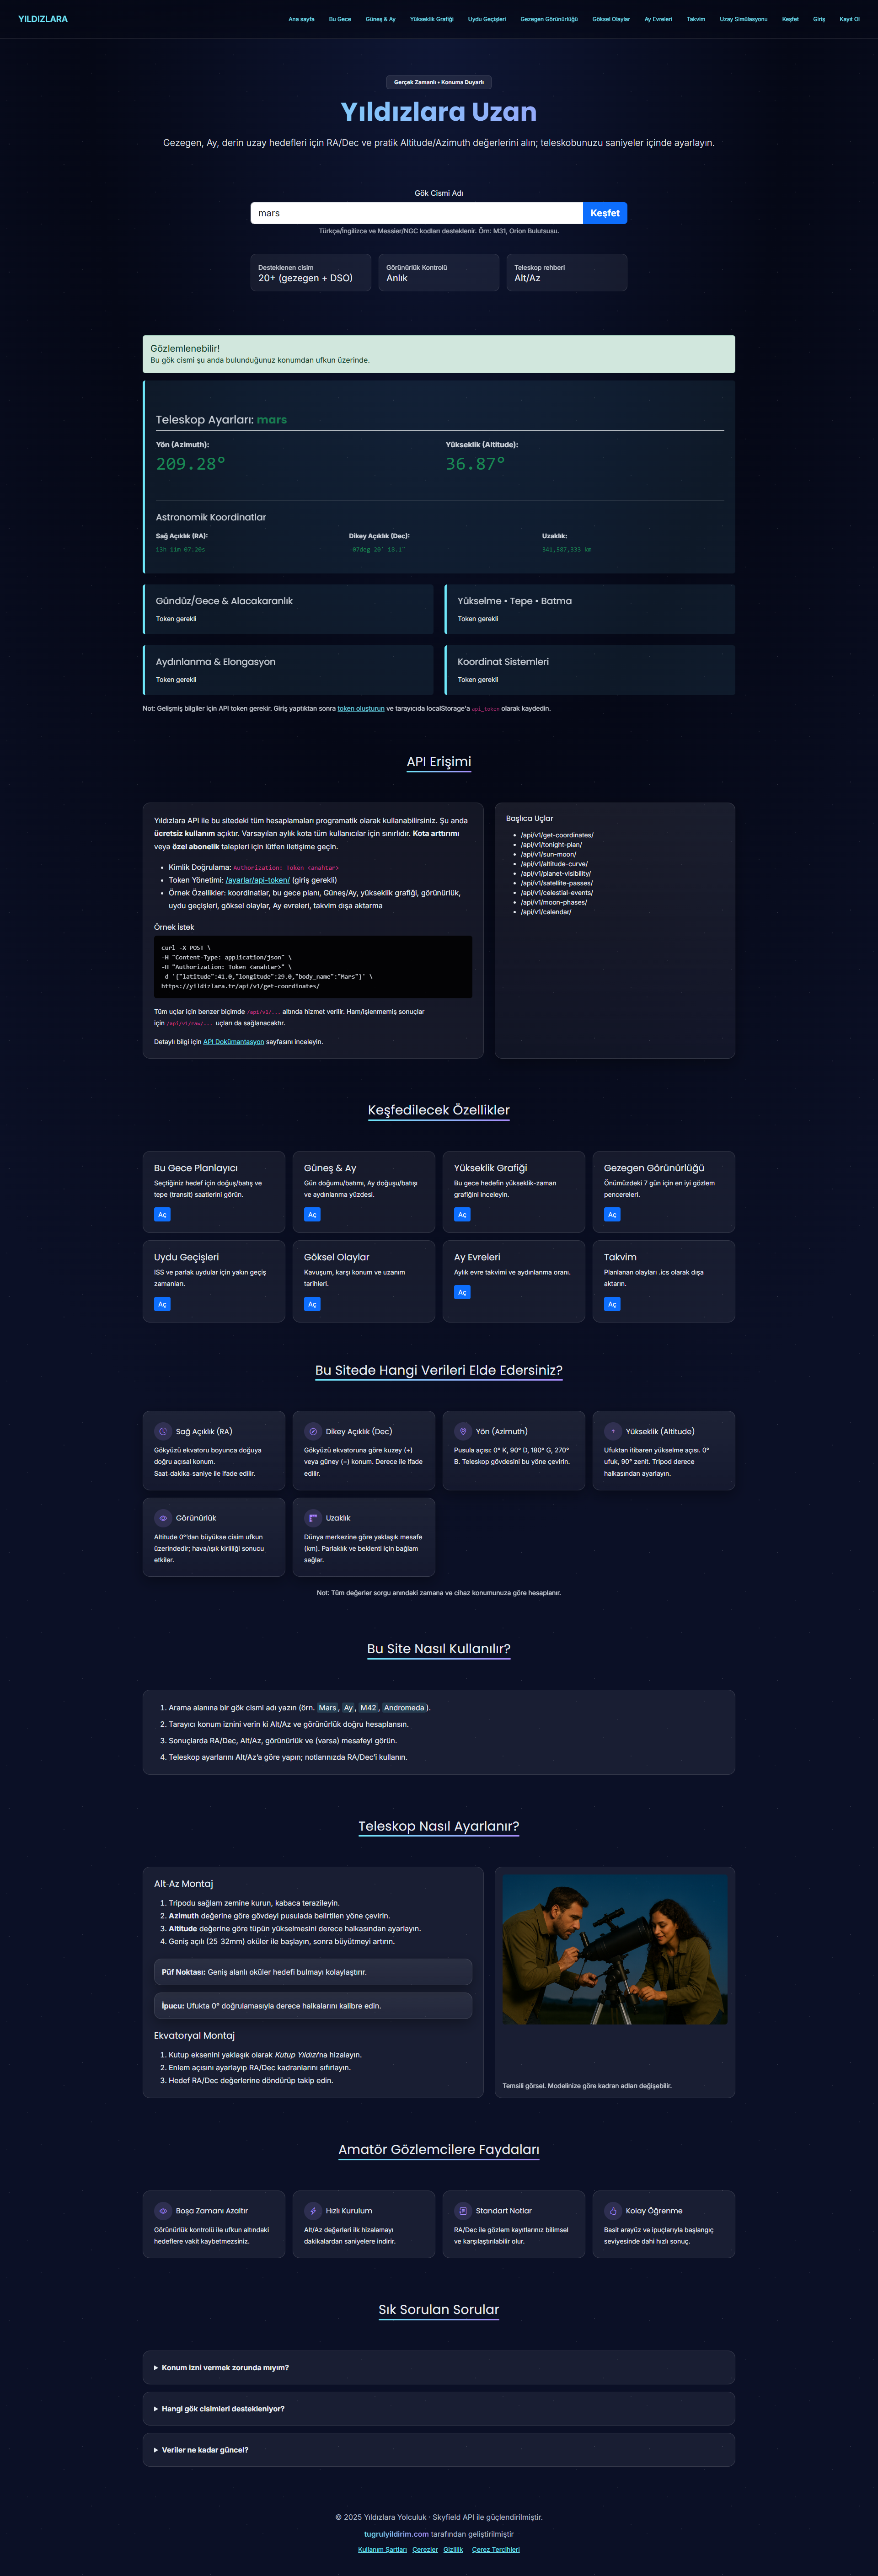Focus the Gök Cismi Adı input field
The width and height of the screenshot is (878, 2576).
click(416, 213)
